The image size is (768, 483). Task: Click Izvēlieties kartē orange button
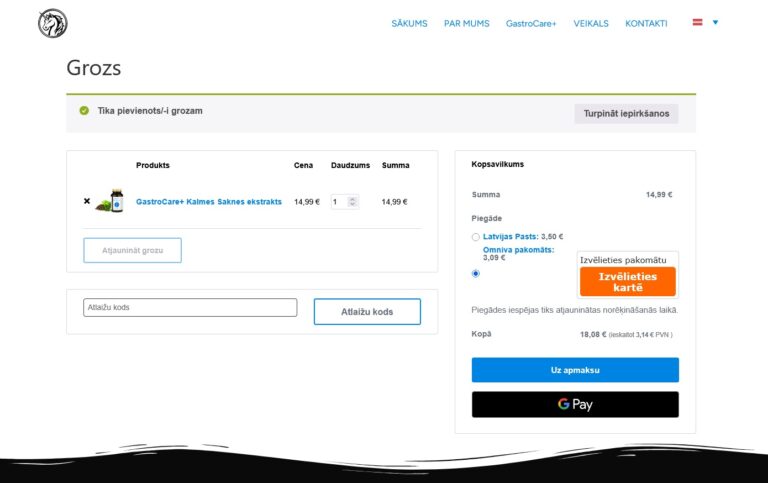(627, 282)
